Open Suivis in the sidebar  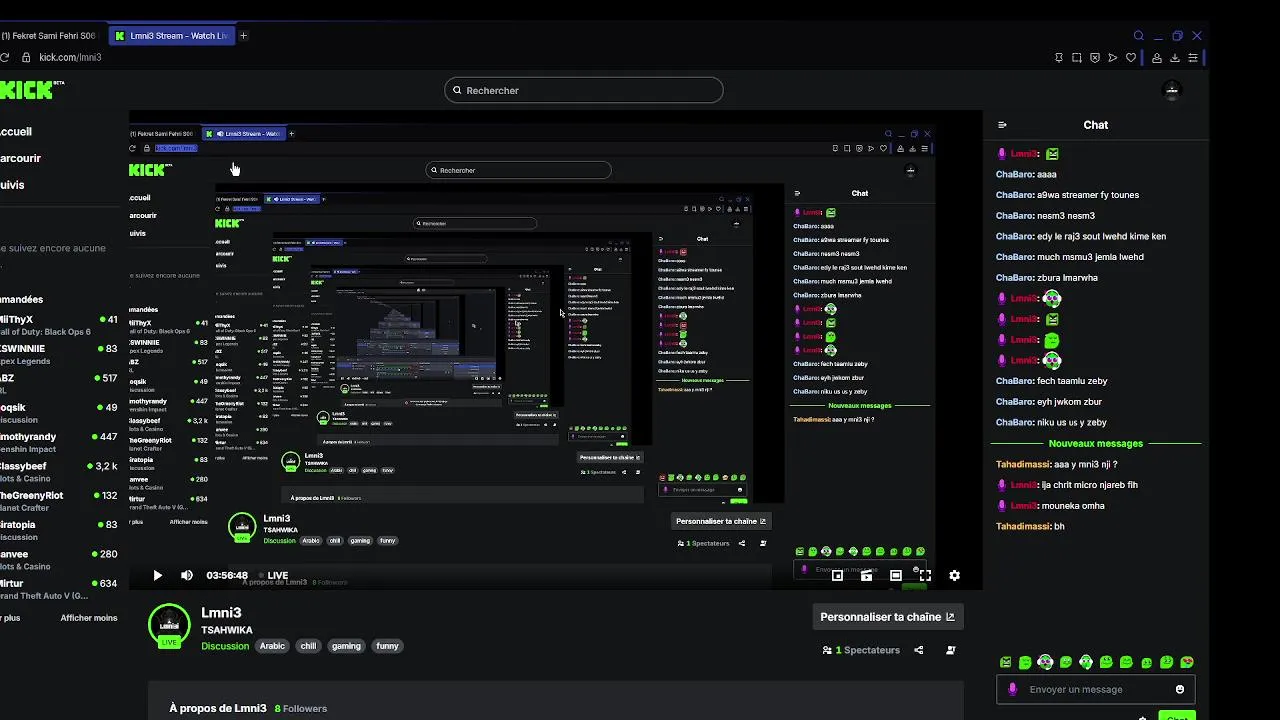[x=12, y=185]
